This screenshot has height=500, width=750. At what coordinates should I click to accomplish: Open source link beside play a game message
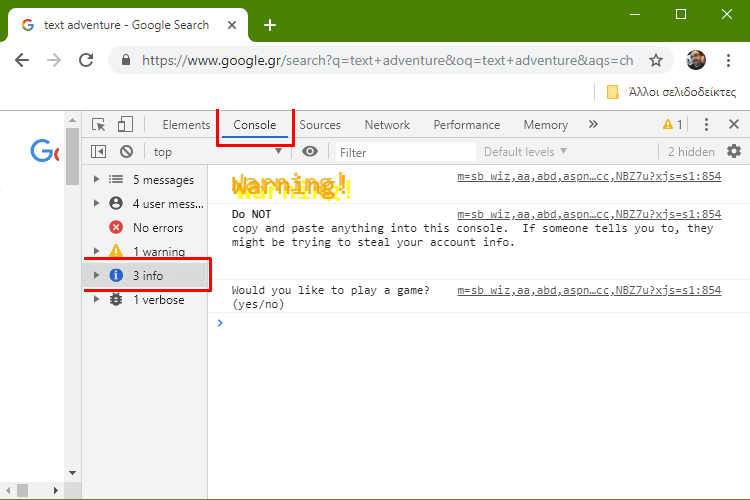click(x=589, y=290)
